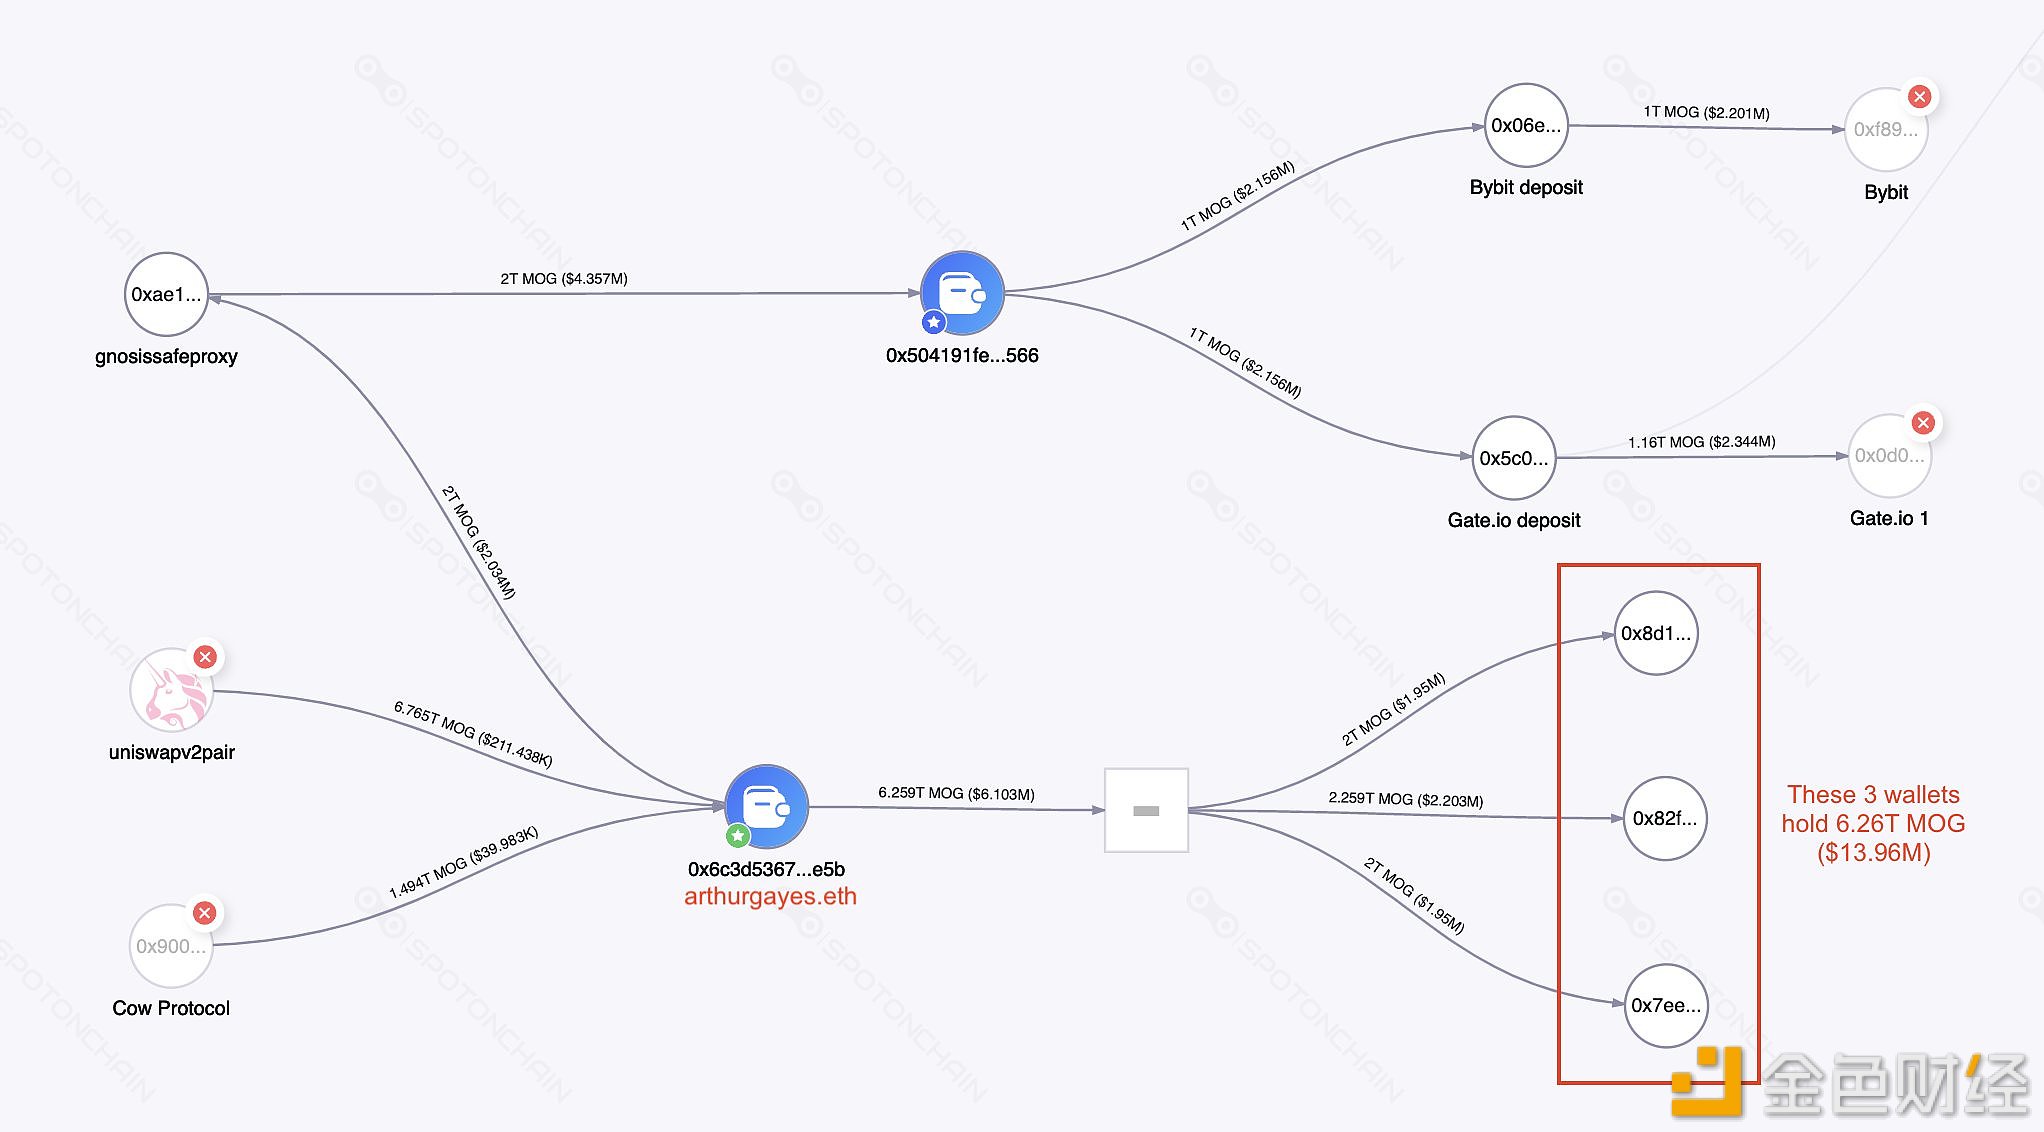Screen dimensions: 2044x1132
Task: Click the 2T MOG ($2.034M) edge label
Action: point(479,542)
